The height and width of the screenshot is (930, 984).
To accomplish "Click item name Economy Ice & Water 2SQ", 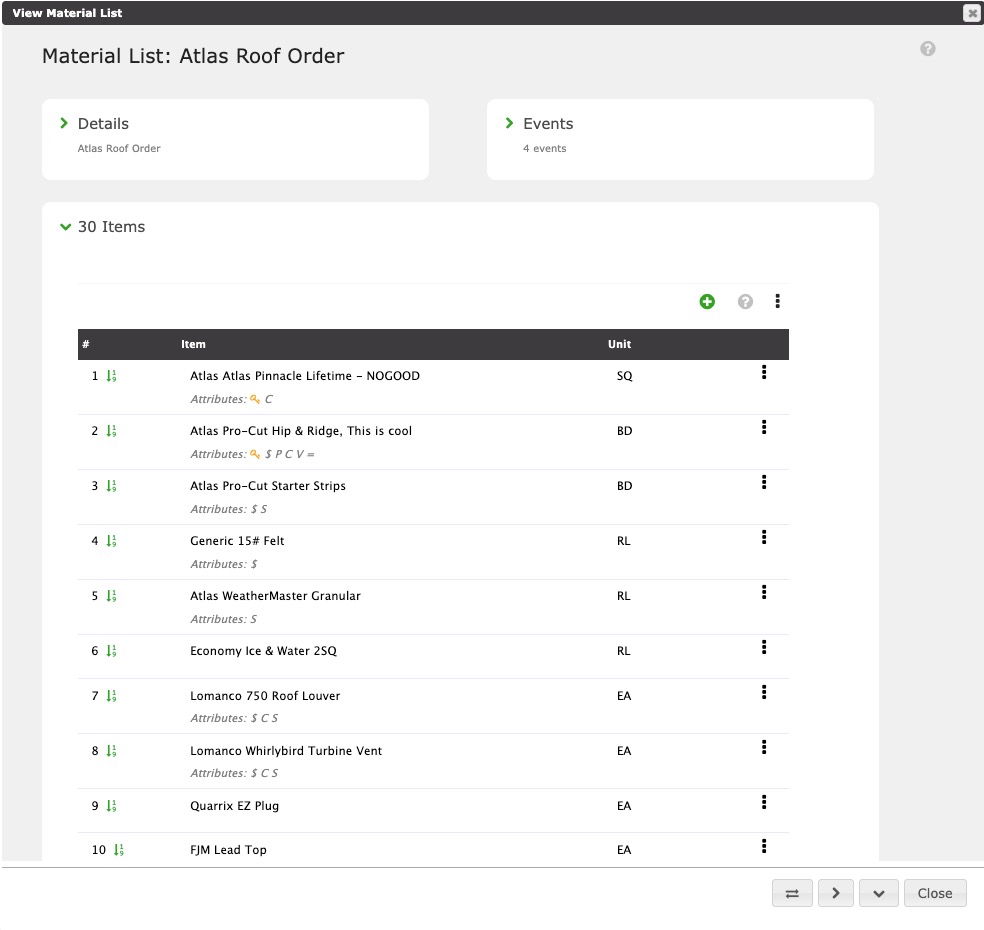I will [264, 651].
